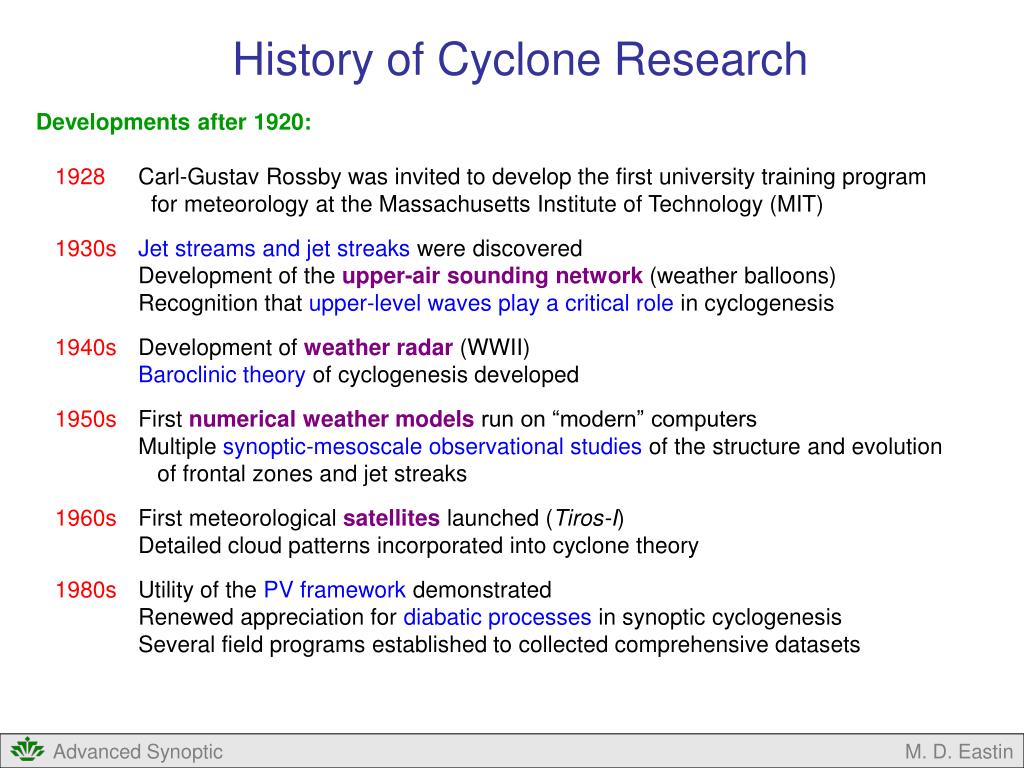Click 'upper-level waves play a critical role'

pyautogui.click(x=490, y=304)
